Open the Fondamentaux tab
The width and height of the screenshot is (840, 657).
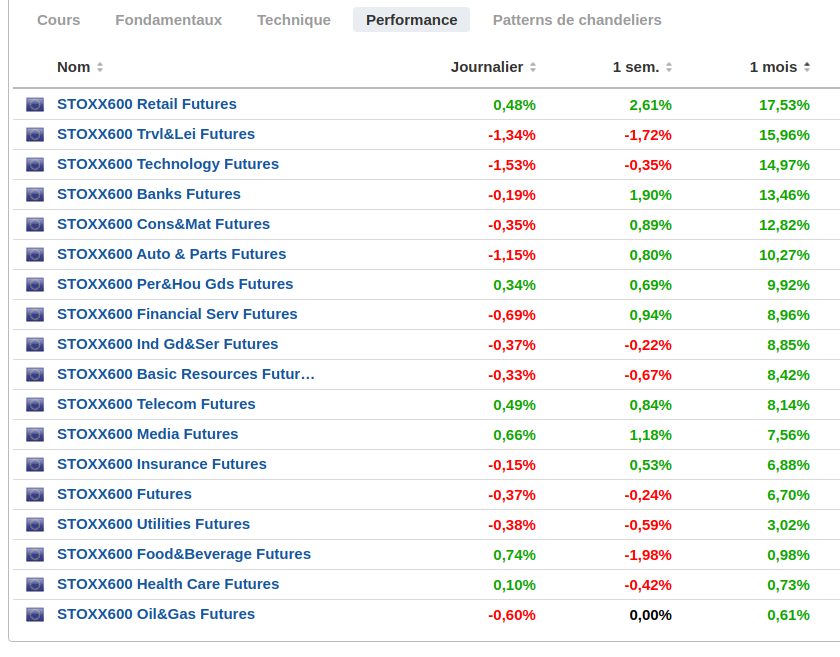(x=168, y=20)
